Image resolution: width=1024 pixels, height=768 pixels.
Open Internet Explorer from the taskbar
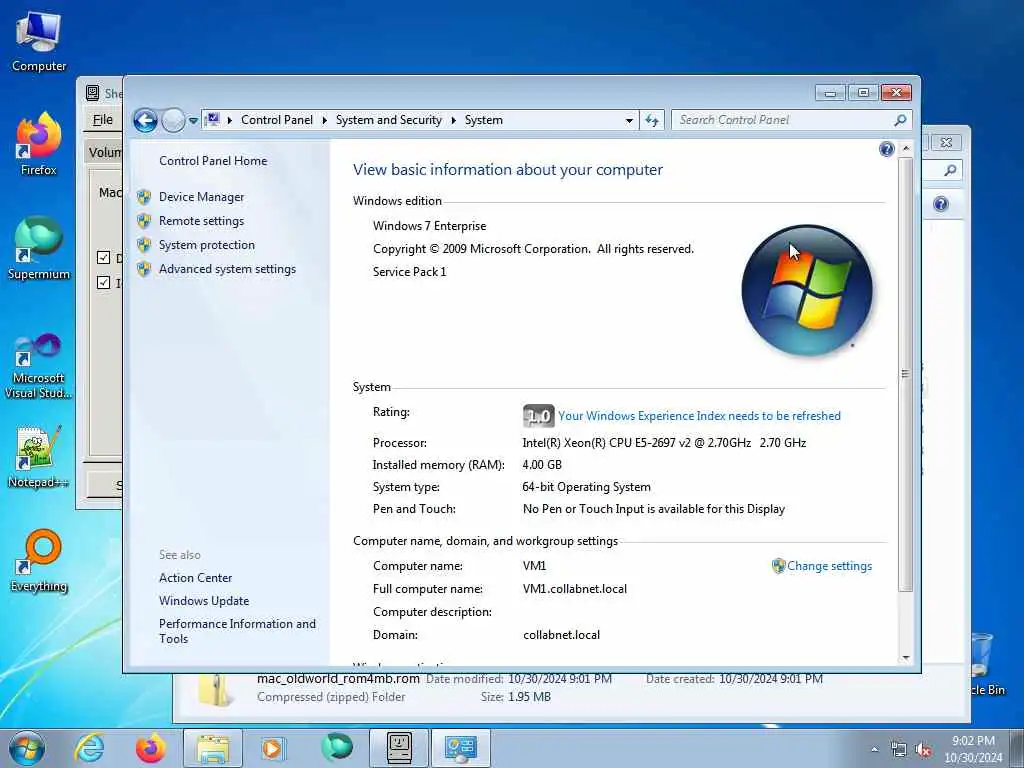pos(89,748)
